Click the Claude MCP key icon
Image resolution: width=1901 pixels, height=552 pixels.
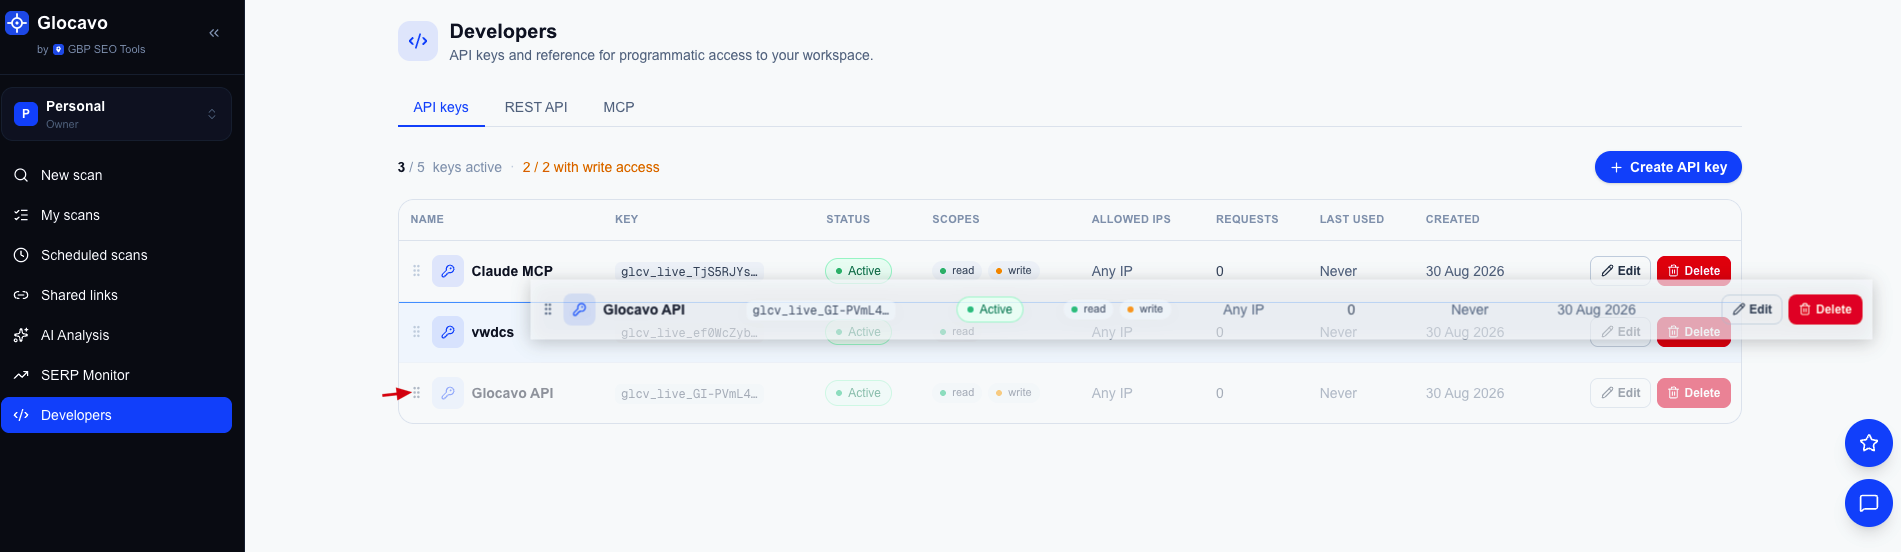pos(448,271)
